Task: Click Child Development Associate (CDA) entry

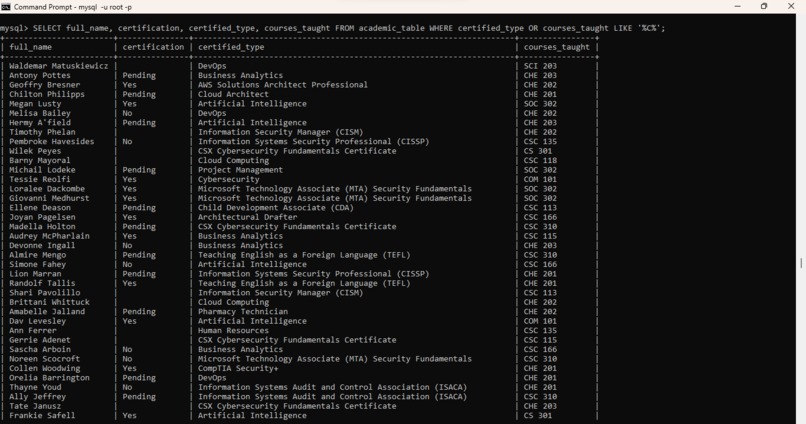Action: click(x=276, y=208)
